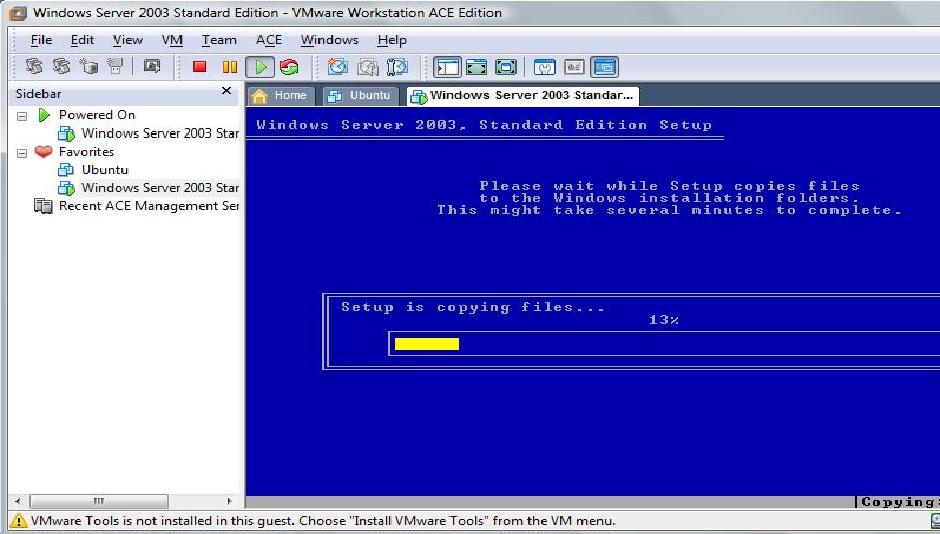
Task: Switch to the Home tab
Action: click(x=280, y=95)
